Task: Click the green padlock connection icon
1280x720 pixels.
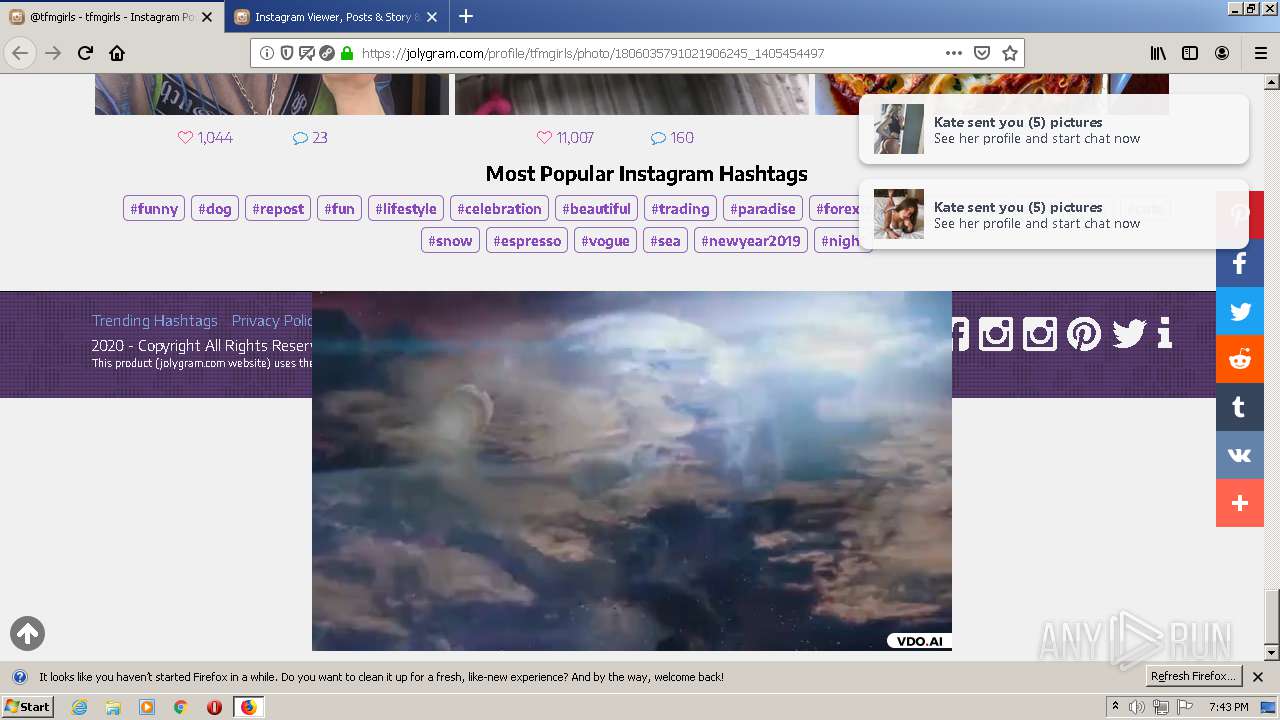Action: tap(347, 53)
